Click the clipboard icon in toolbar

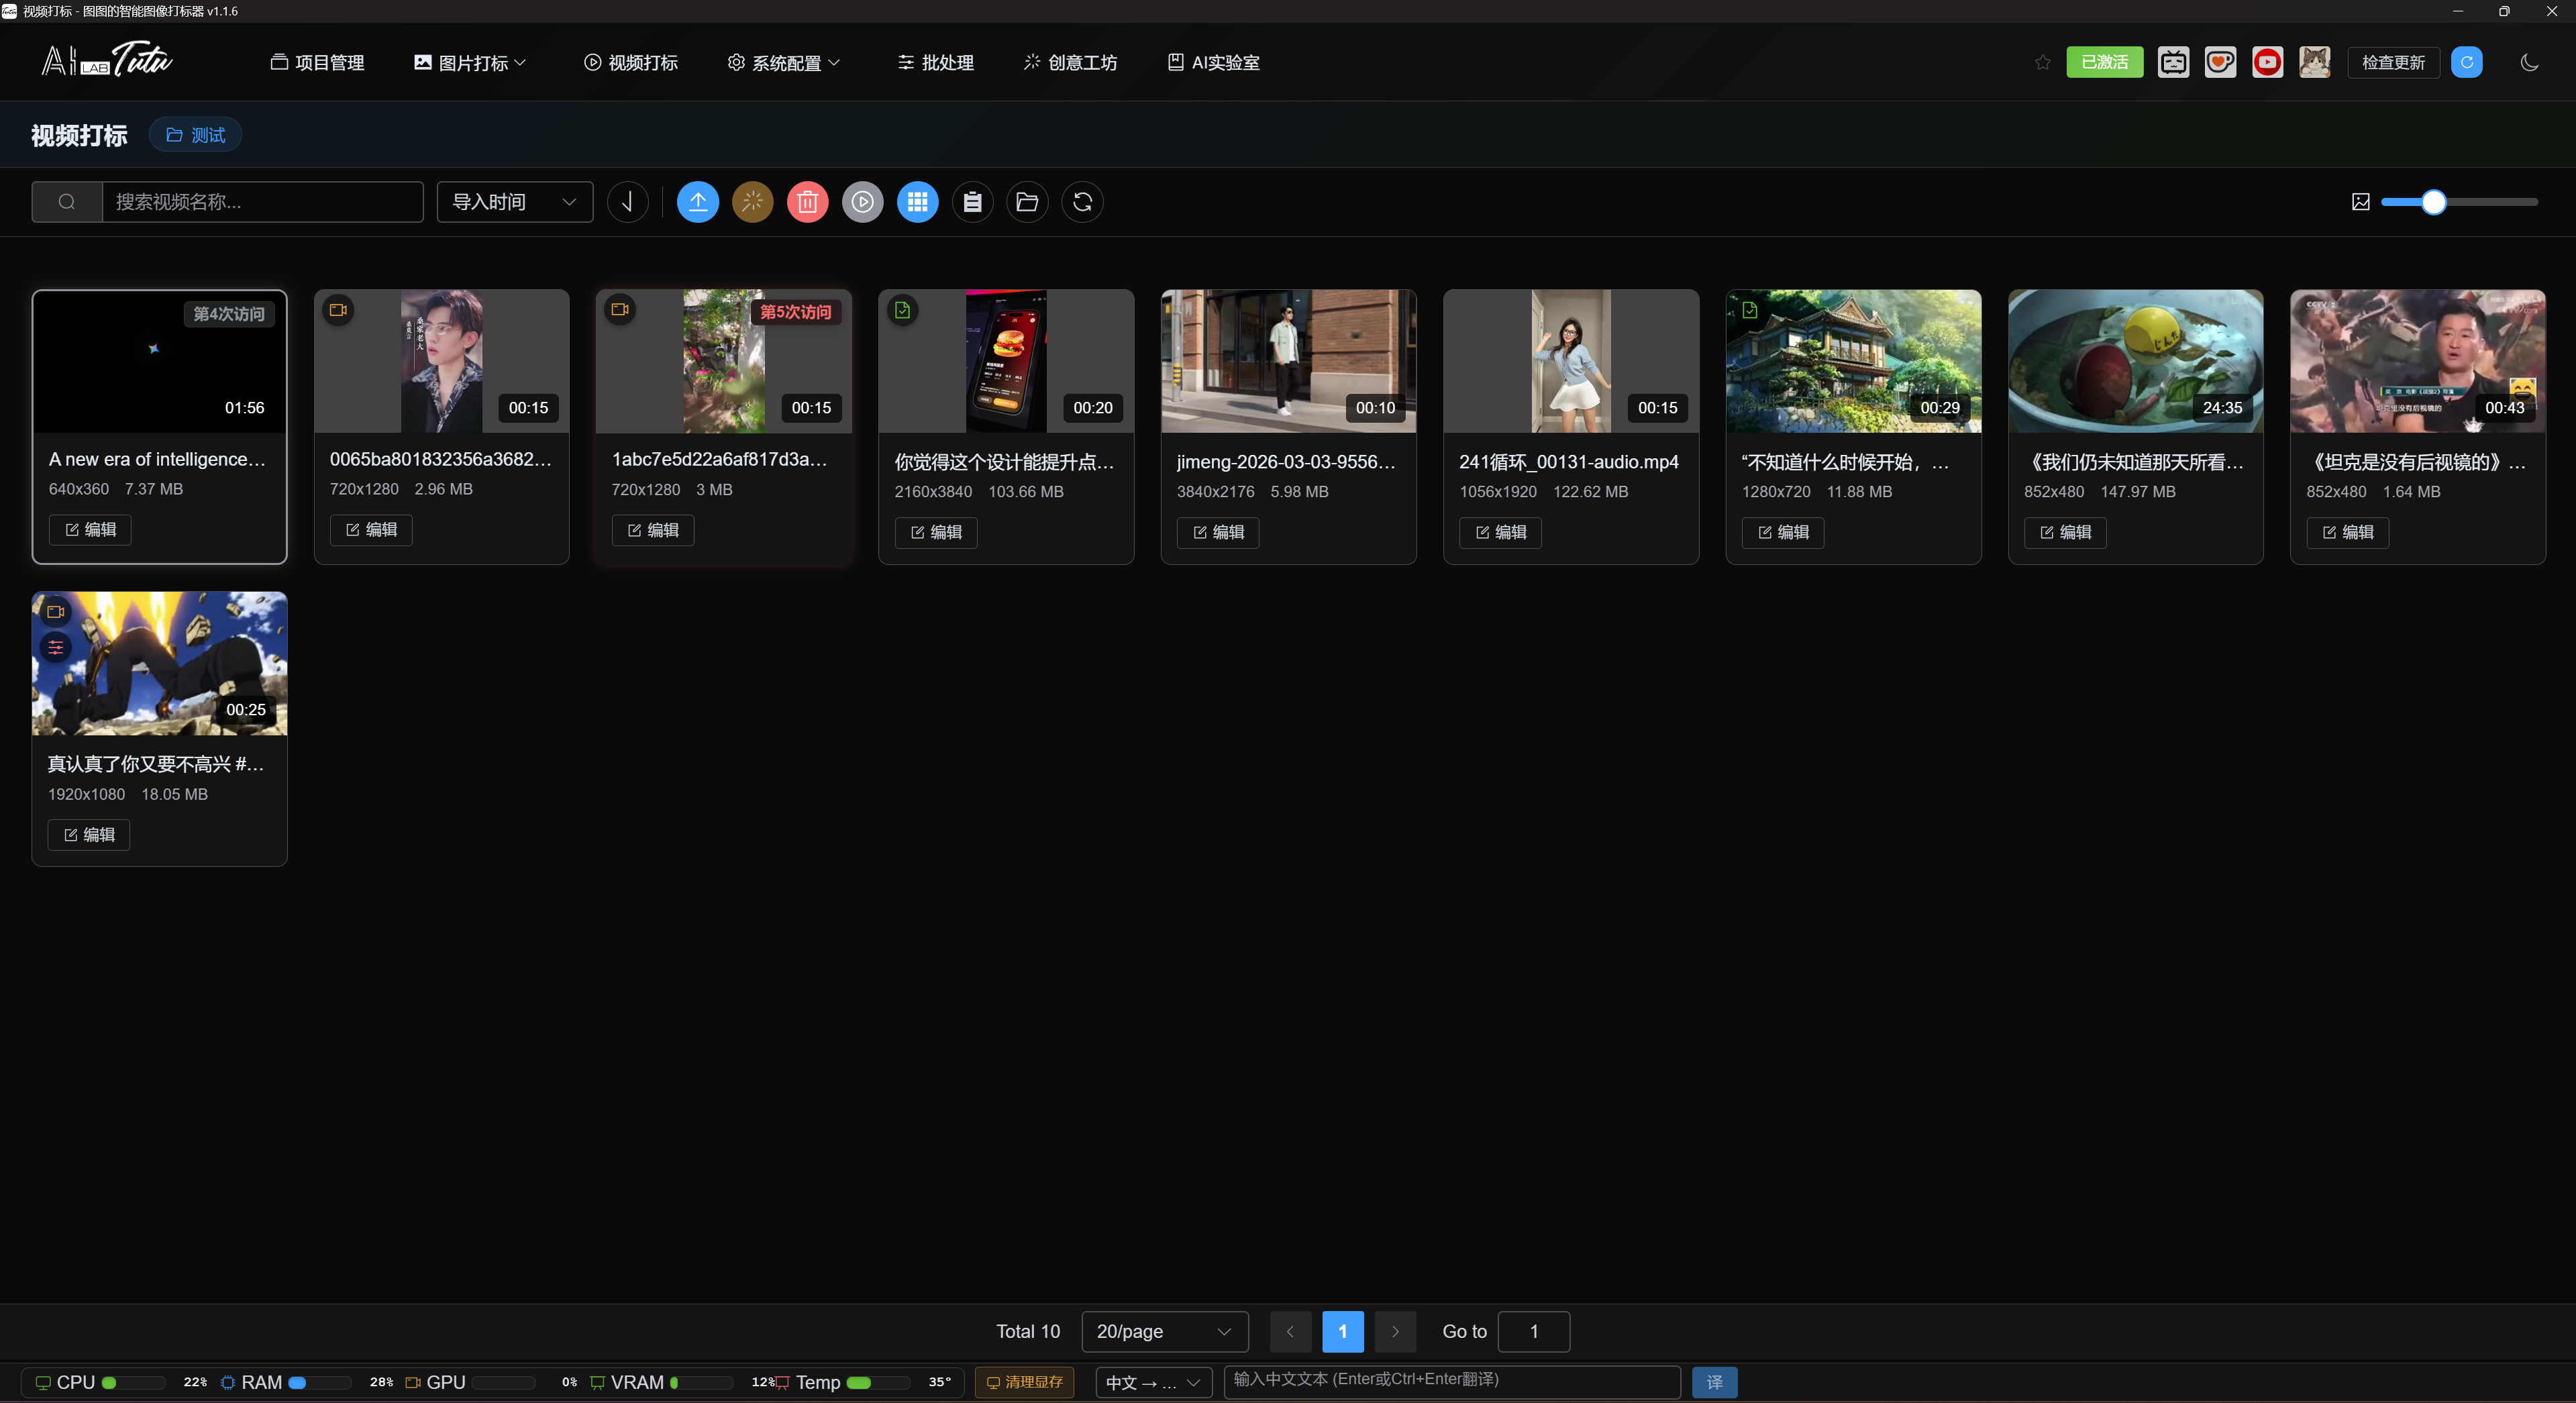pyautogui.click(x=972, y=202)
